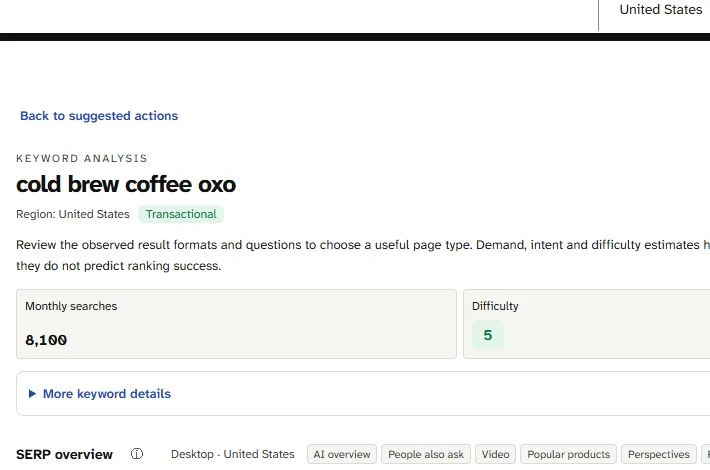Click the difficulty score 5 badge
Viewport: 710px width, 470px height.
[488, 335]
